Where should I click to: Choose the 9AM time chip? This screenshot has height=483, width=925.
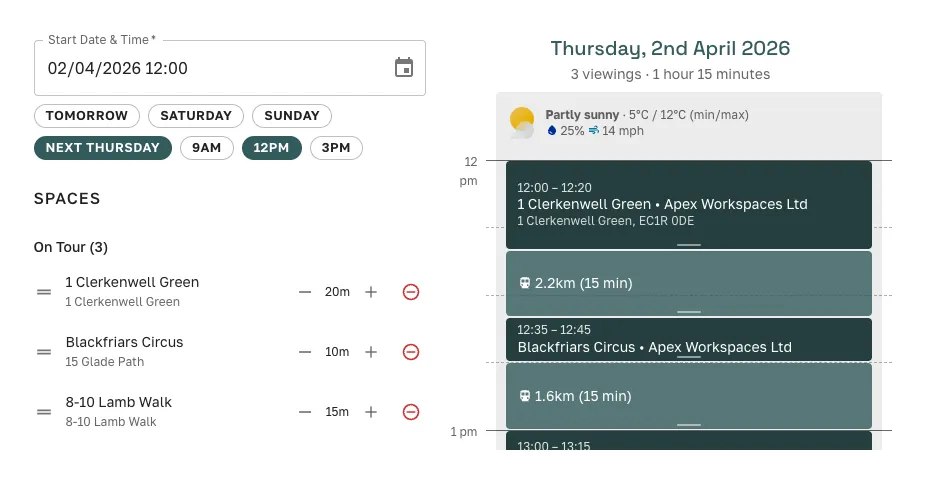(x=206, y=148)
